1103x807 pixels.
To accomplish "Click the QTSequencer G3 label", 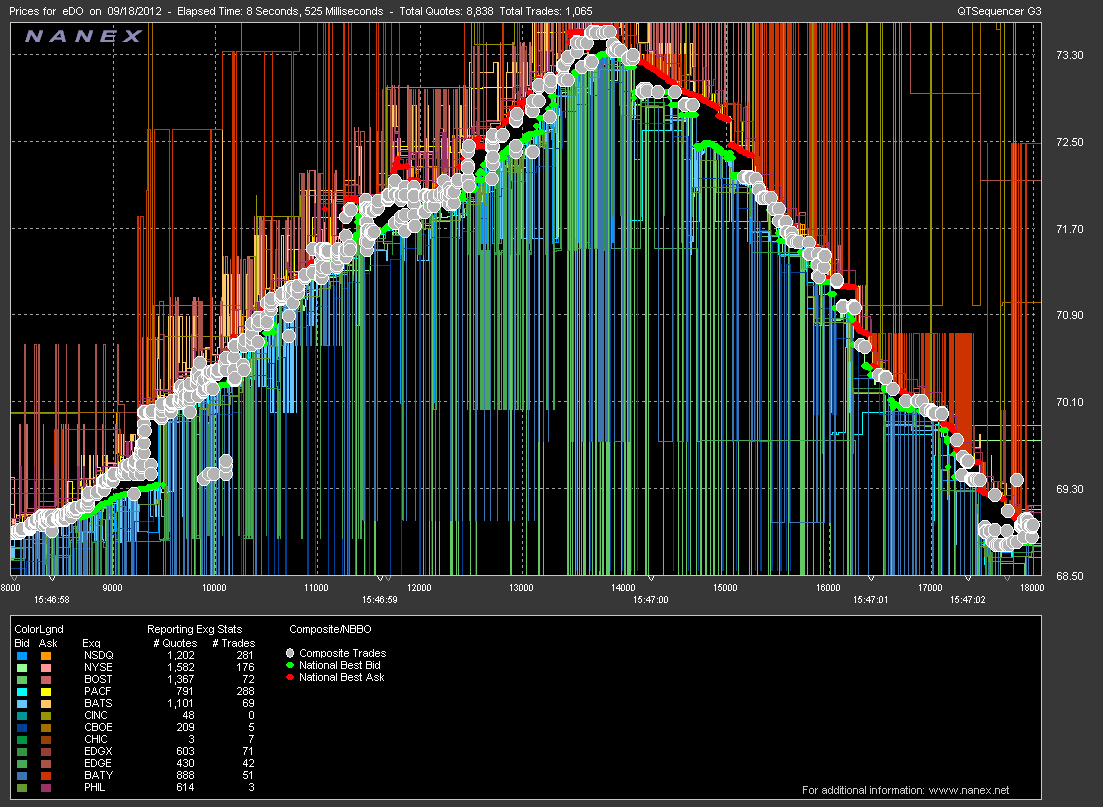I will click(x=999, y=11).
